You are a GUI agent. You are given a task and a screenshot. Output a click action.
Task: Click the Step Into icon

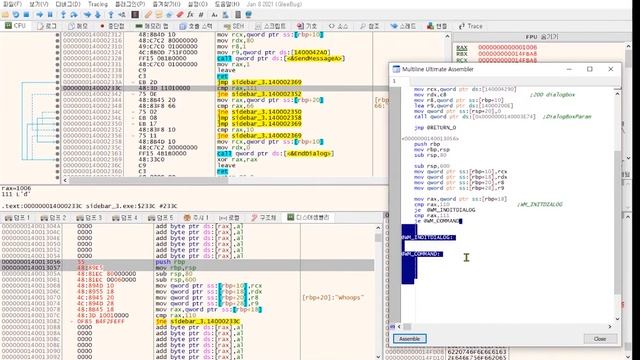(x=63, y=15)
